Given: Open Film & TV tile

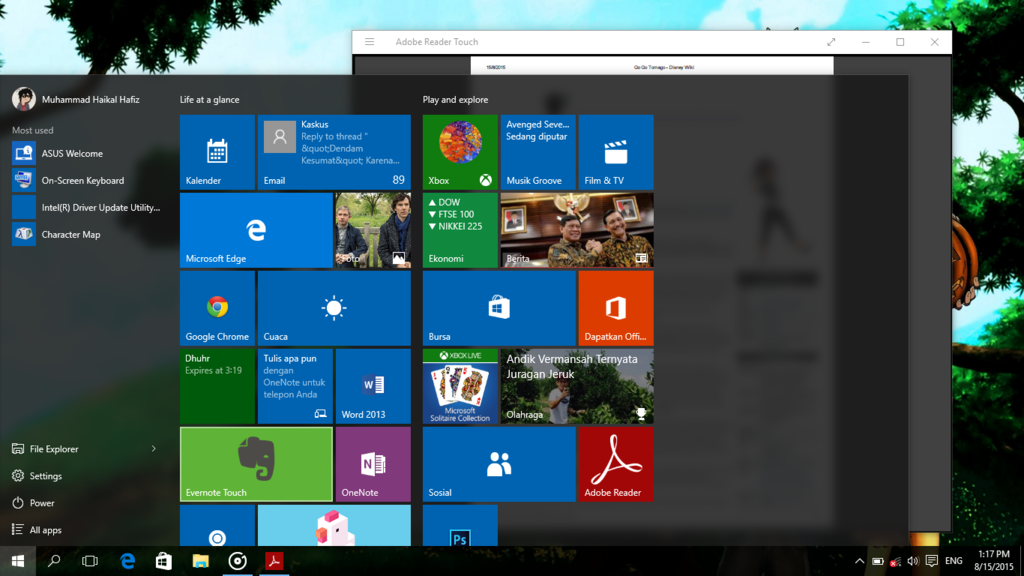Looking at the screenshot, I should [616, 152].
